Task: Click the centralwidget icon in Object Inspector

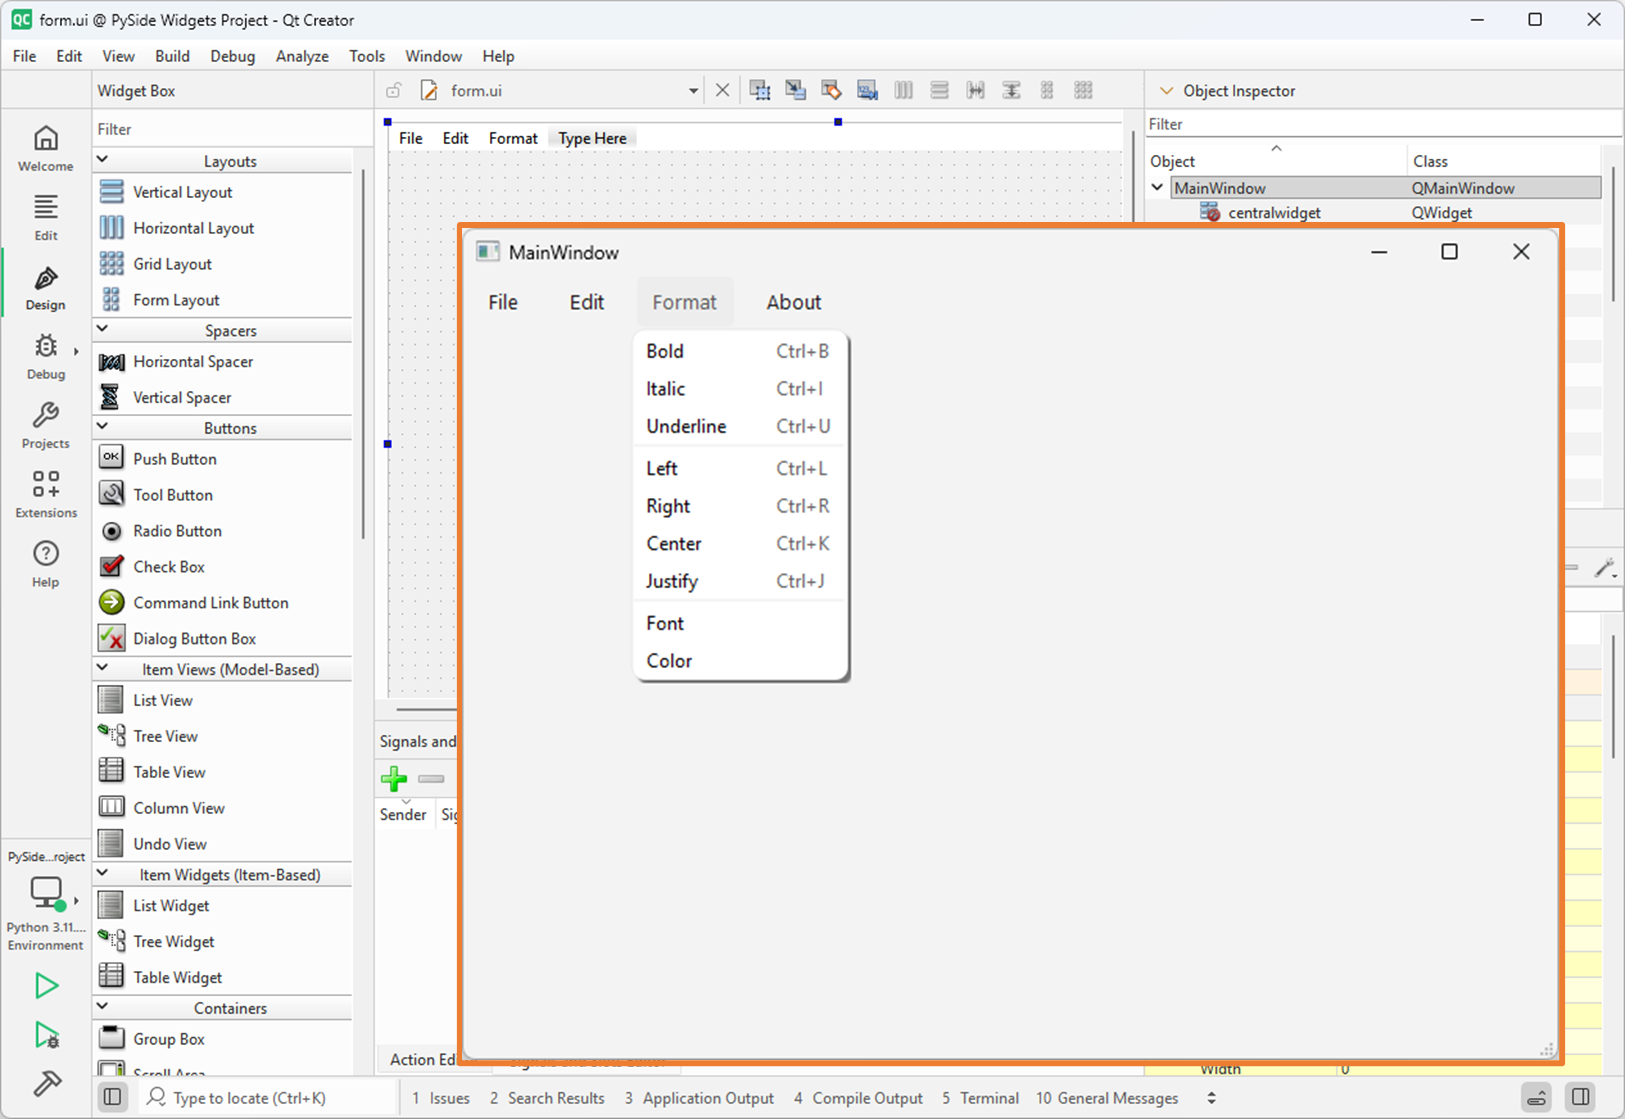Action: point(1210,212)
